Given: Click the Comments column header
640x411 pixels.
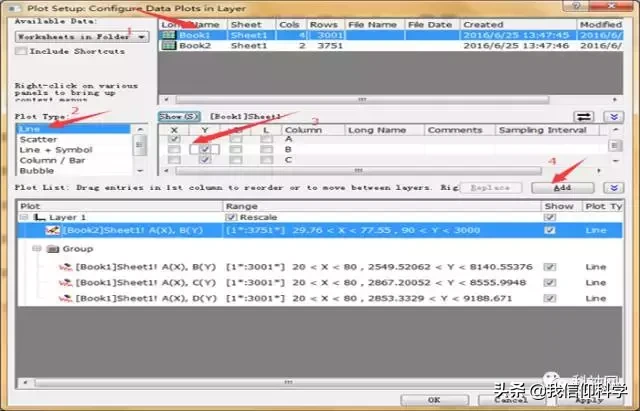Looking at the screenshot, I should click(459, 130).
